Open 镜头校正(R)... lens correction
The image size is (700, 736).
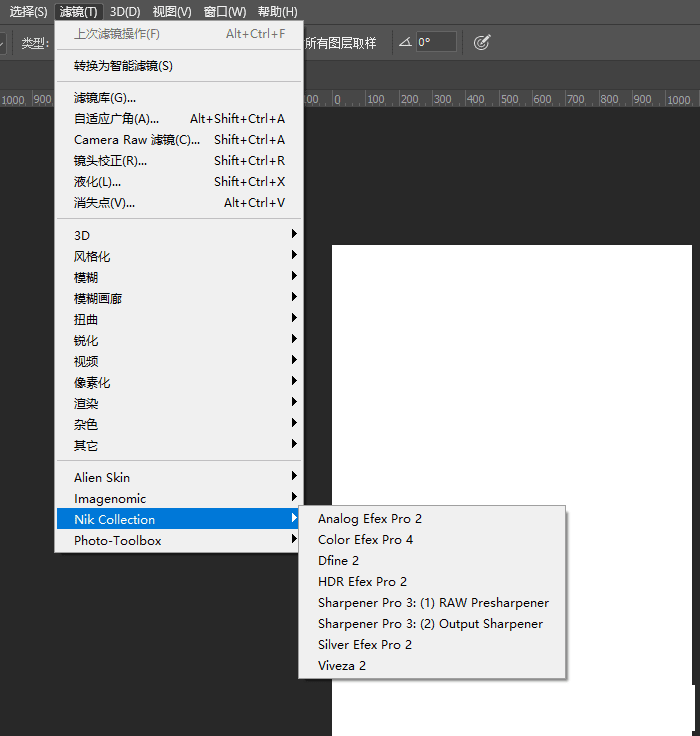[x=179, y=161]
